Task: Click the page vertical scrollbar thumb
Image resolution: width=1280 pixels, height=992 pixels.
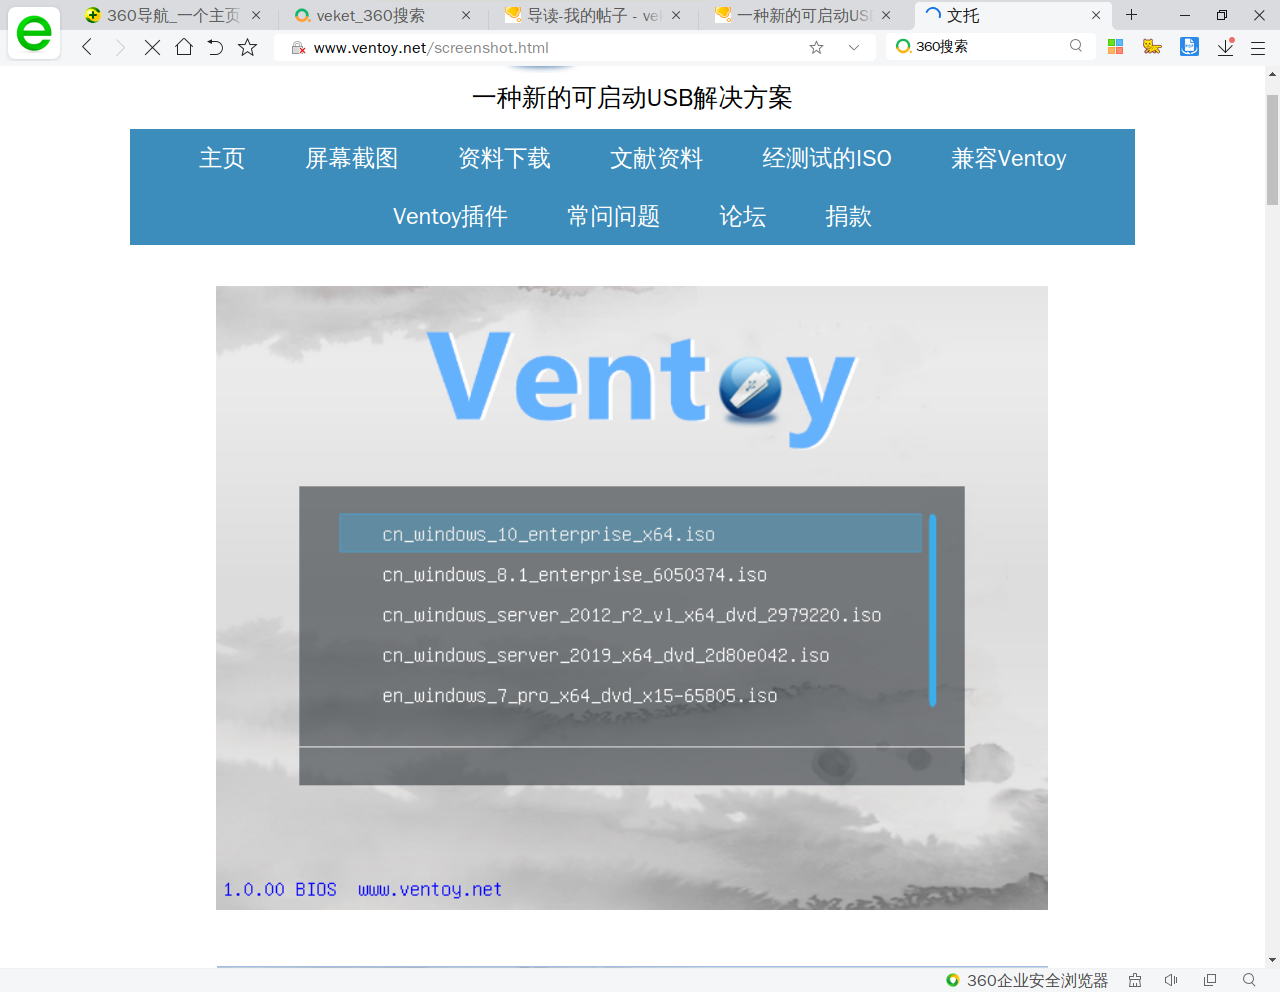Action: click(1272, 150)
